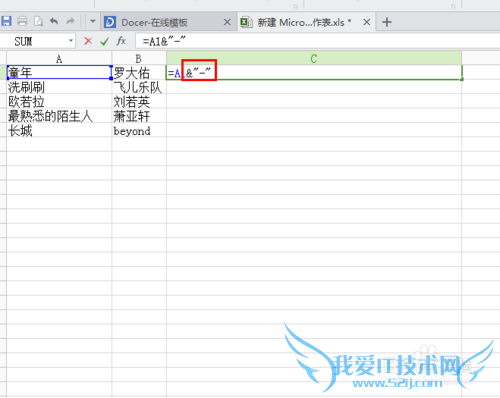This screenshot has height=398, width=500.
Task: Close the Docer templates tab
Action: pyautogui.click(x=227, y=22)
